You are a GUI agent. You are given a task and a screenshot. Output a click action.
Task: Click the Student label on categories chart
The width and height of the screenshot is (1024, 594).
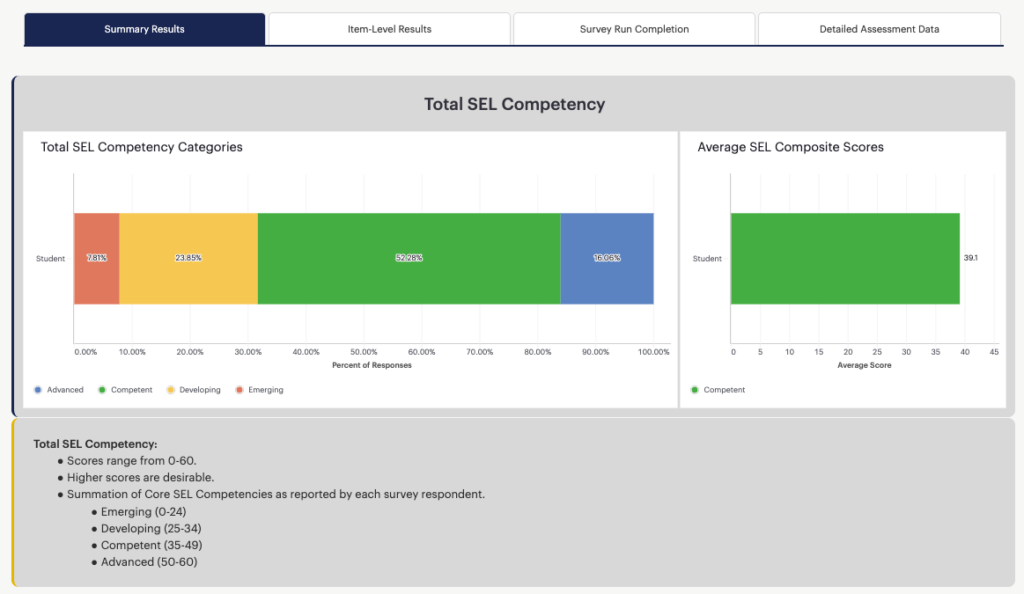(x=50, y=258)
